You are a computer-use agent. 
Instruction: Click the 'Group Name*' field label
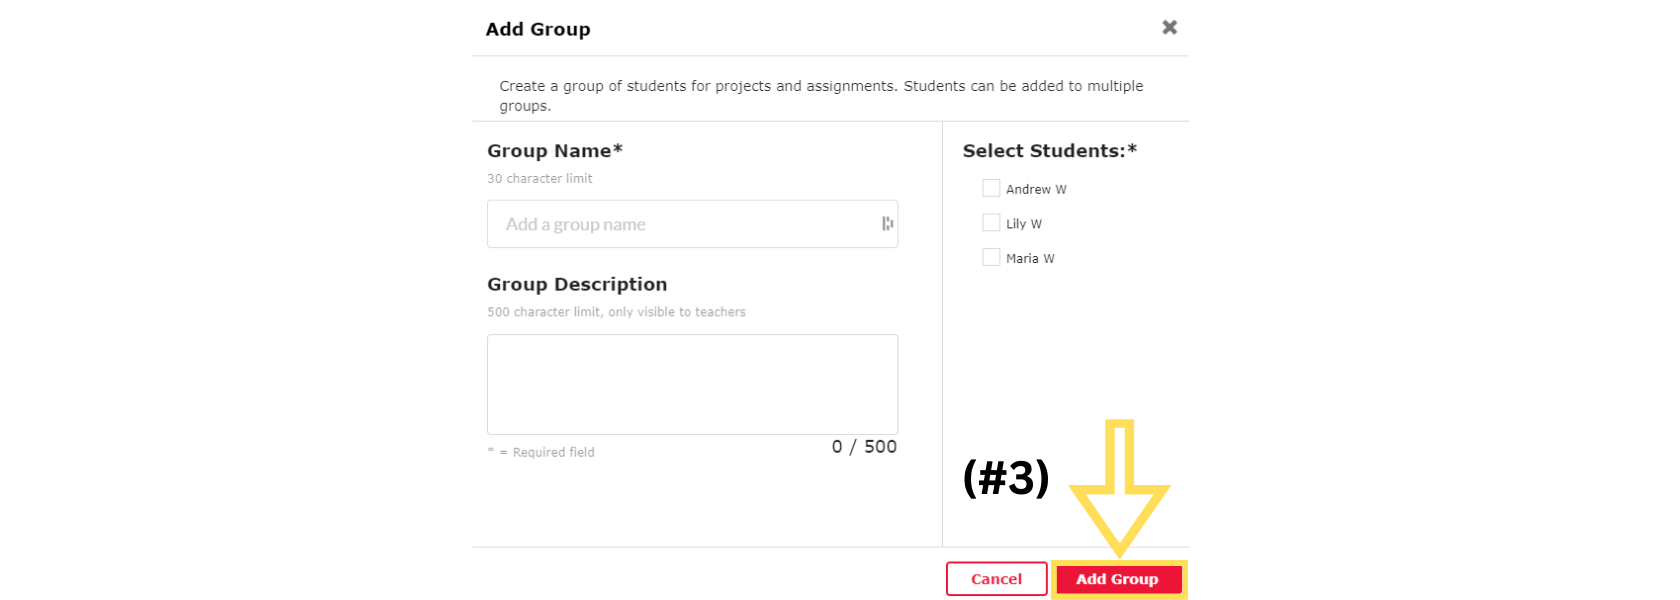(x=555, y=151)
